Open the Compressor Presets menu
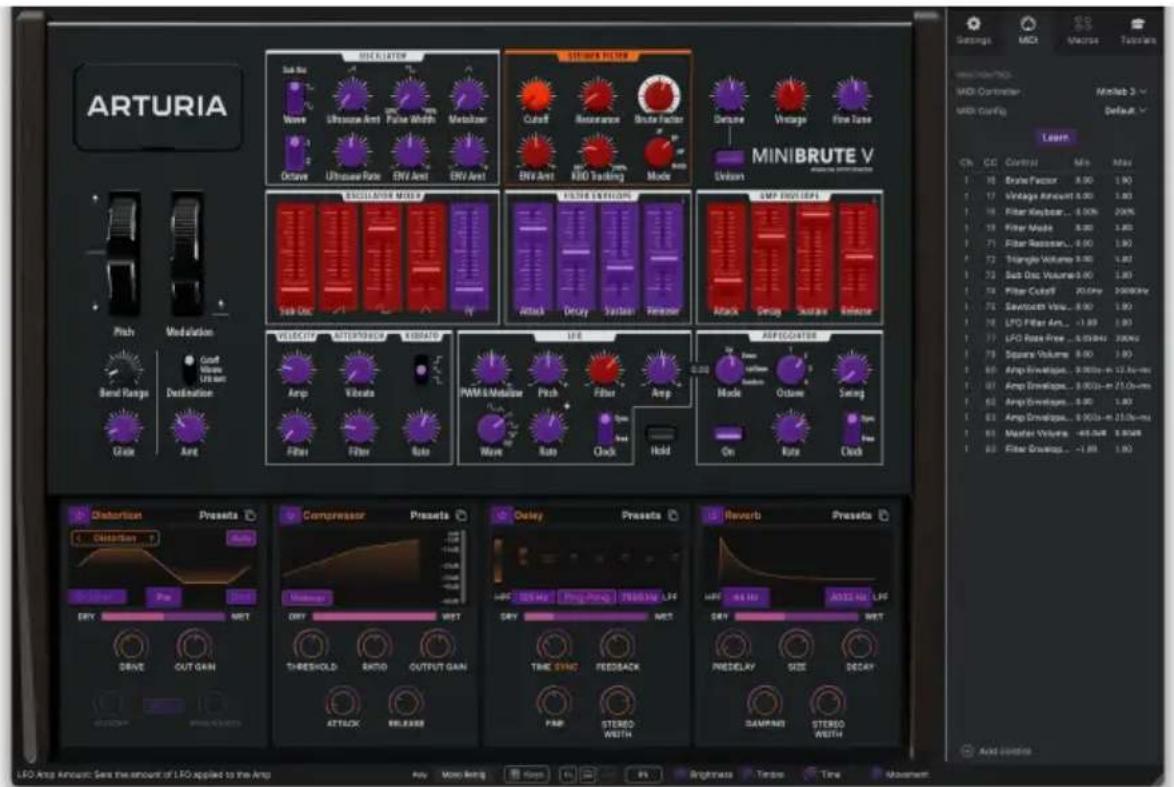Image resolution: width=1174 pixels, height=787 pixels. pos(429,515)
